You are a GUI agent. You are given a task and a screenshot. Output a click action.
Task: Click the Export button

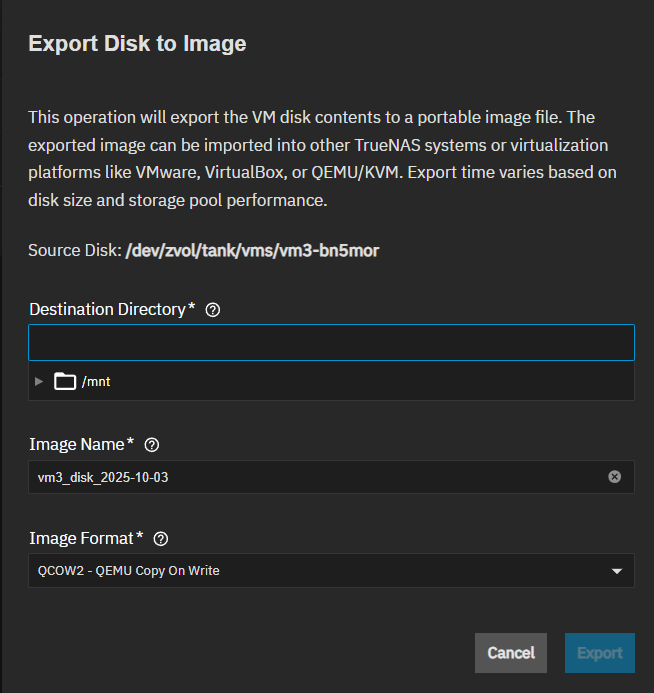pyautogui.click(x=599, y=653)
